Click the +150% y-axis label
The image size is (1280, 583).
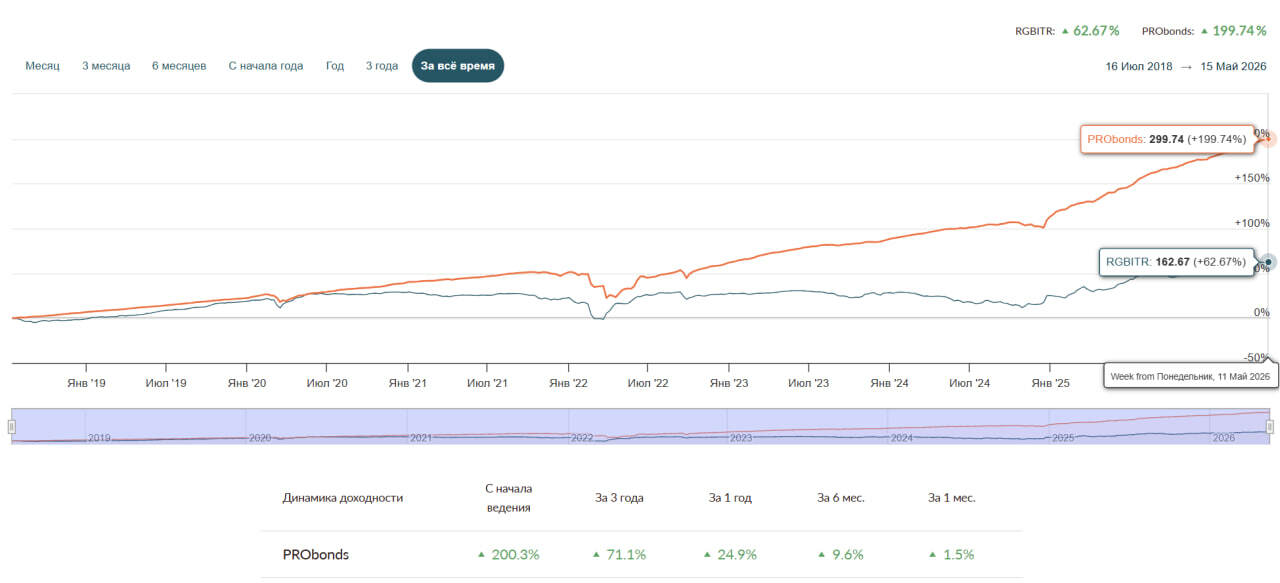pyautogui.click(x=1254, y=178)
